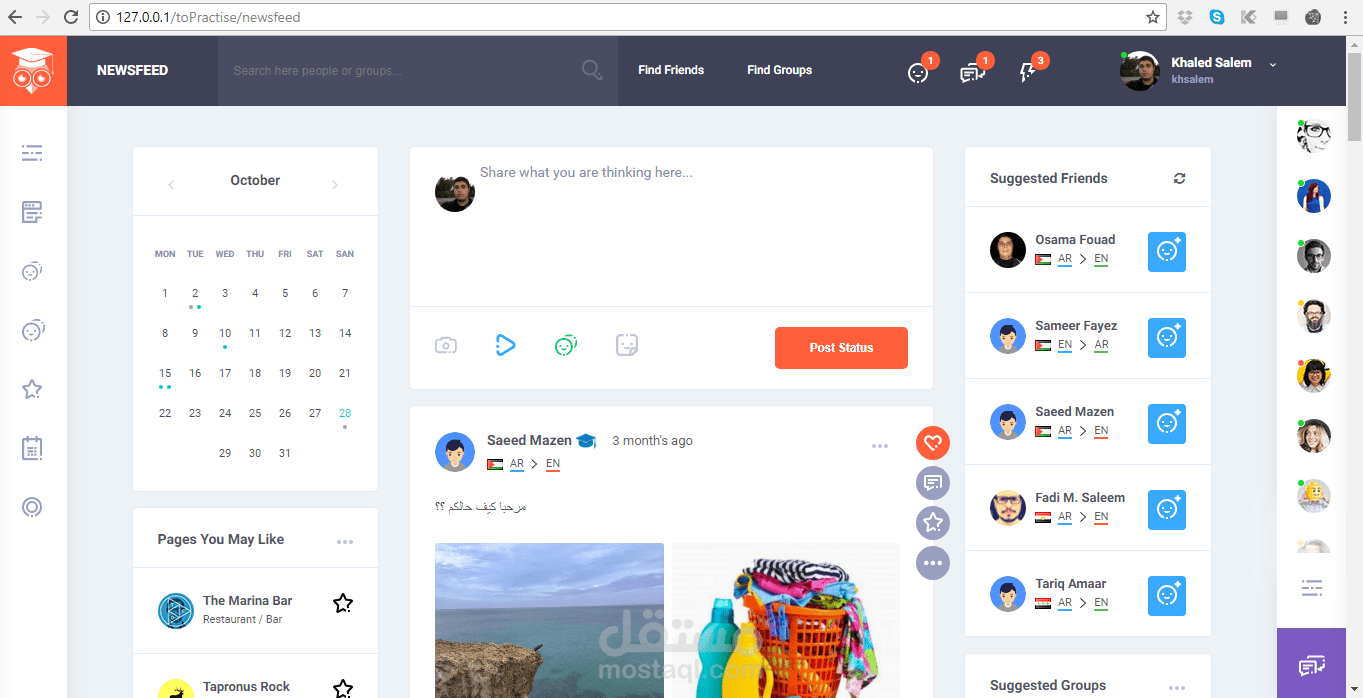Add a photo with camera icon
Image resolution: width=1363 pixels, height=698 pixels.
pyautogui.click(x=446, y=346)
